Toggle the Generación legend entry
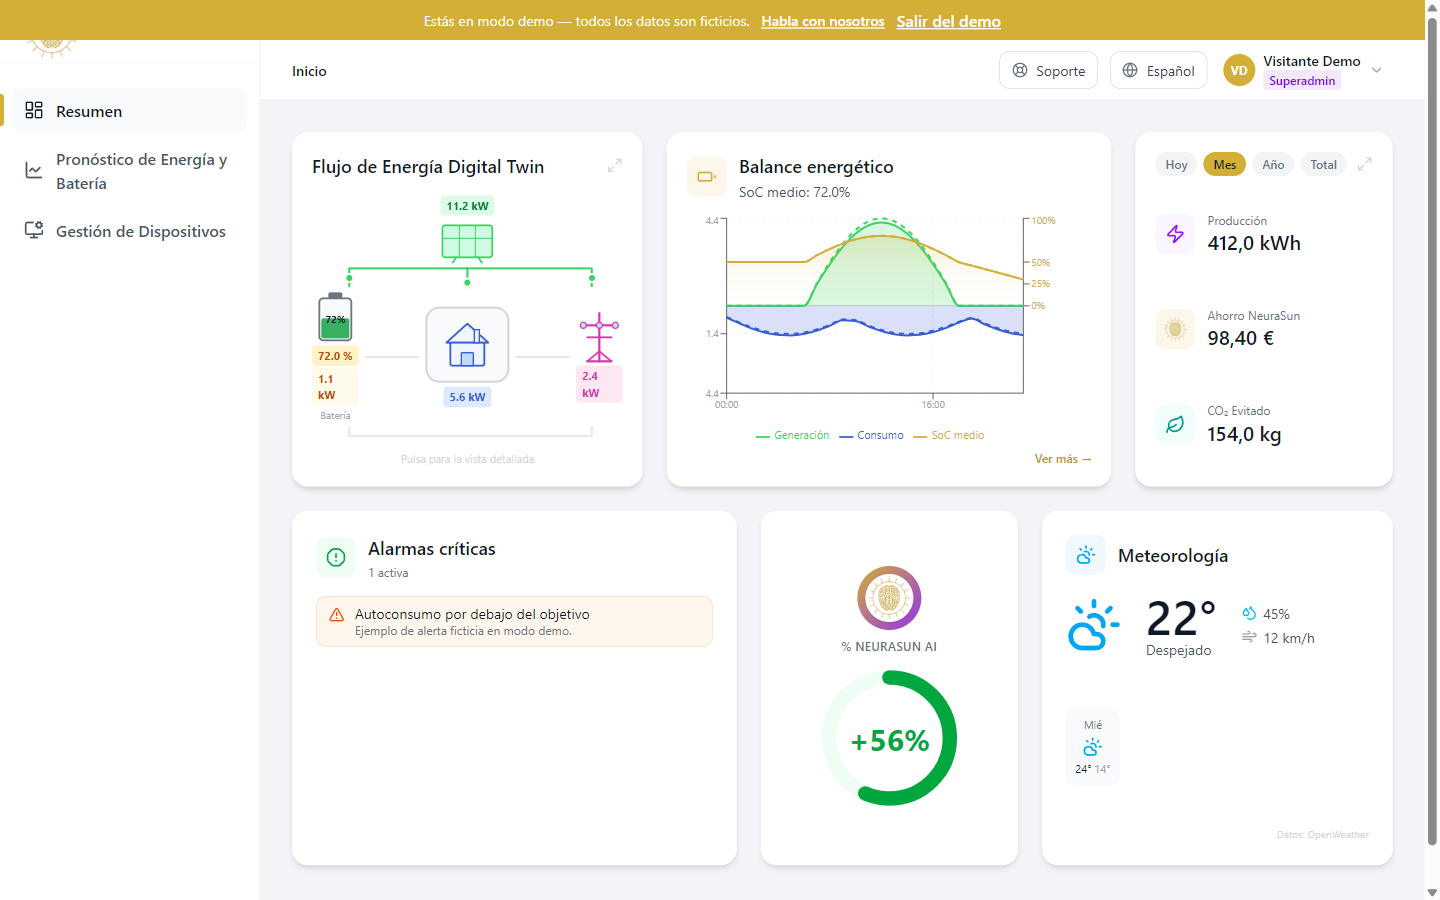This screenshot has width=1440, height=900. pyautogui.click(x=793, y=436)
